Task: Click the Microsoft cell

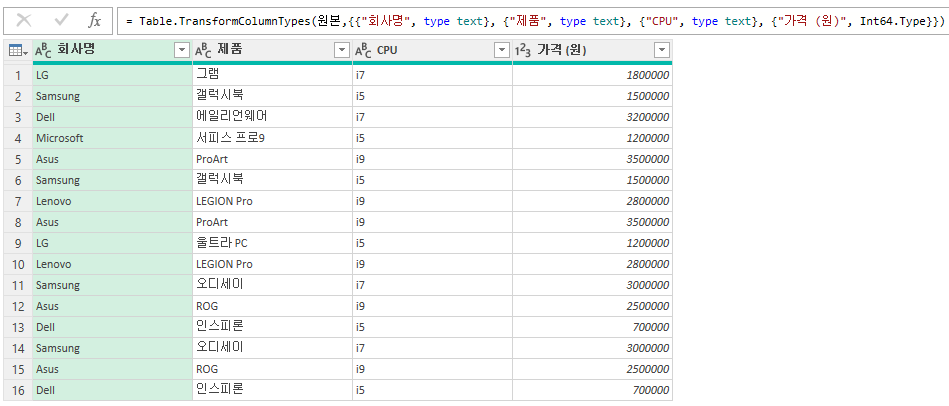Action: [113, 138]
